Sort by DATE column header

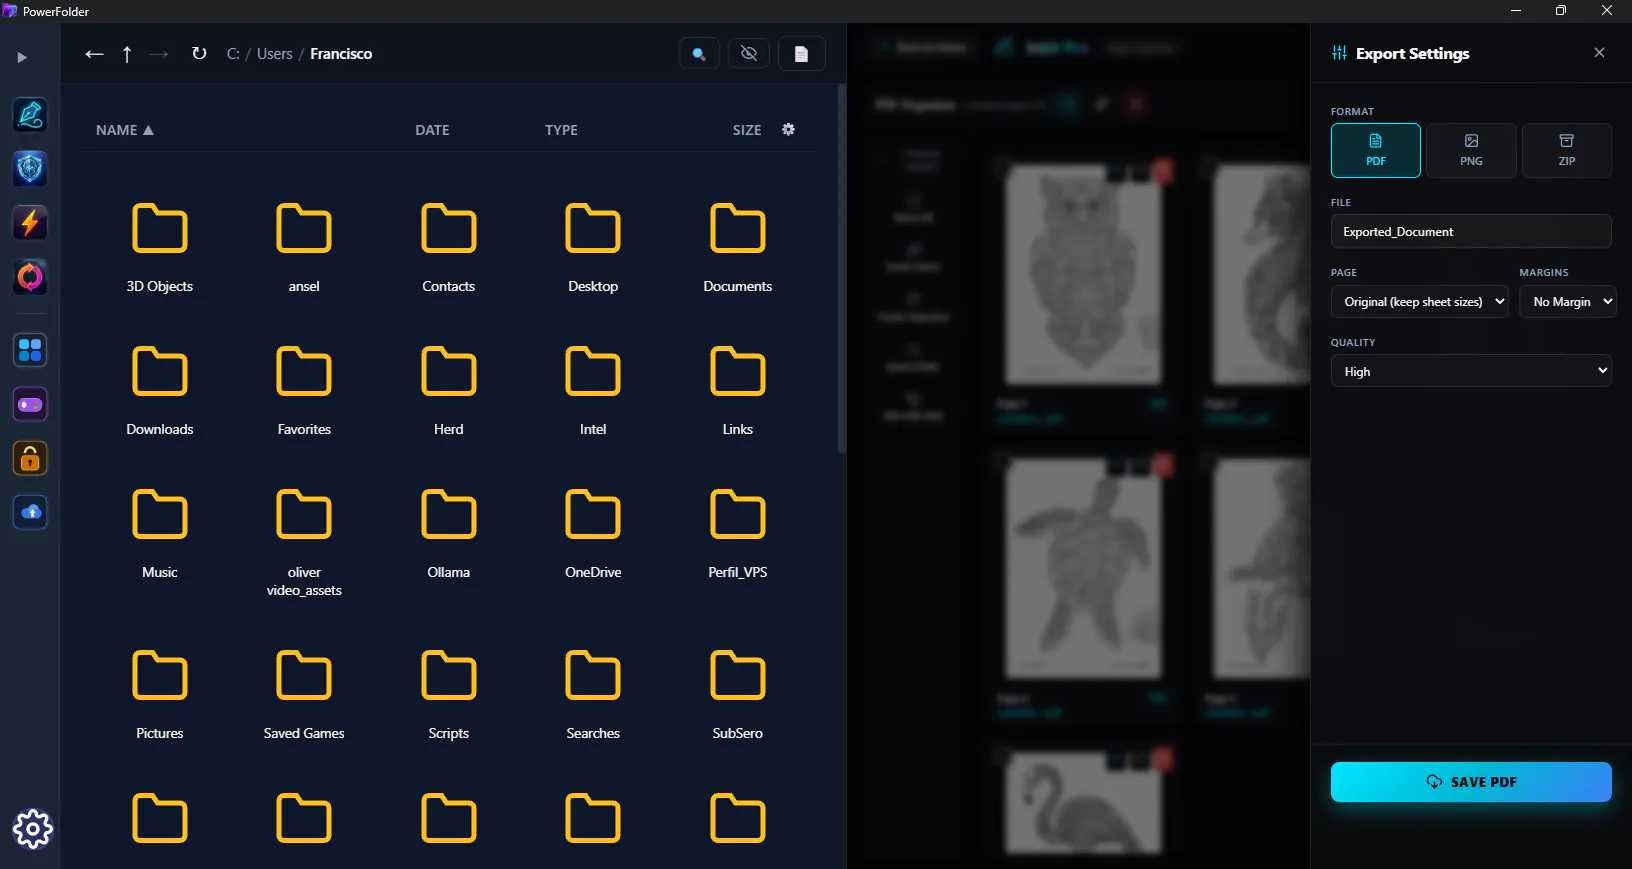[432, 130]
